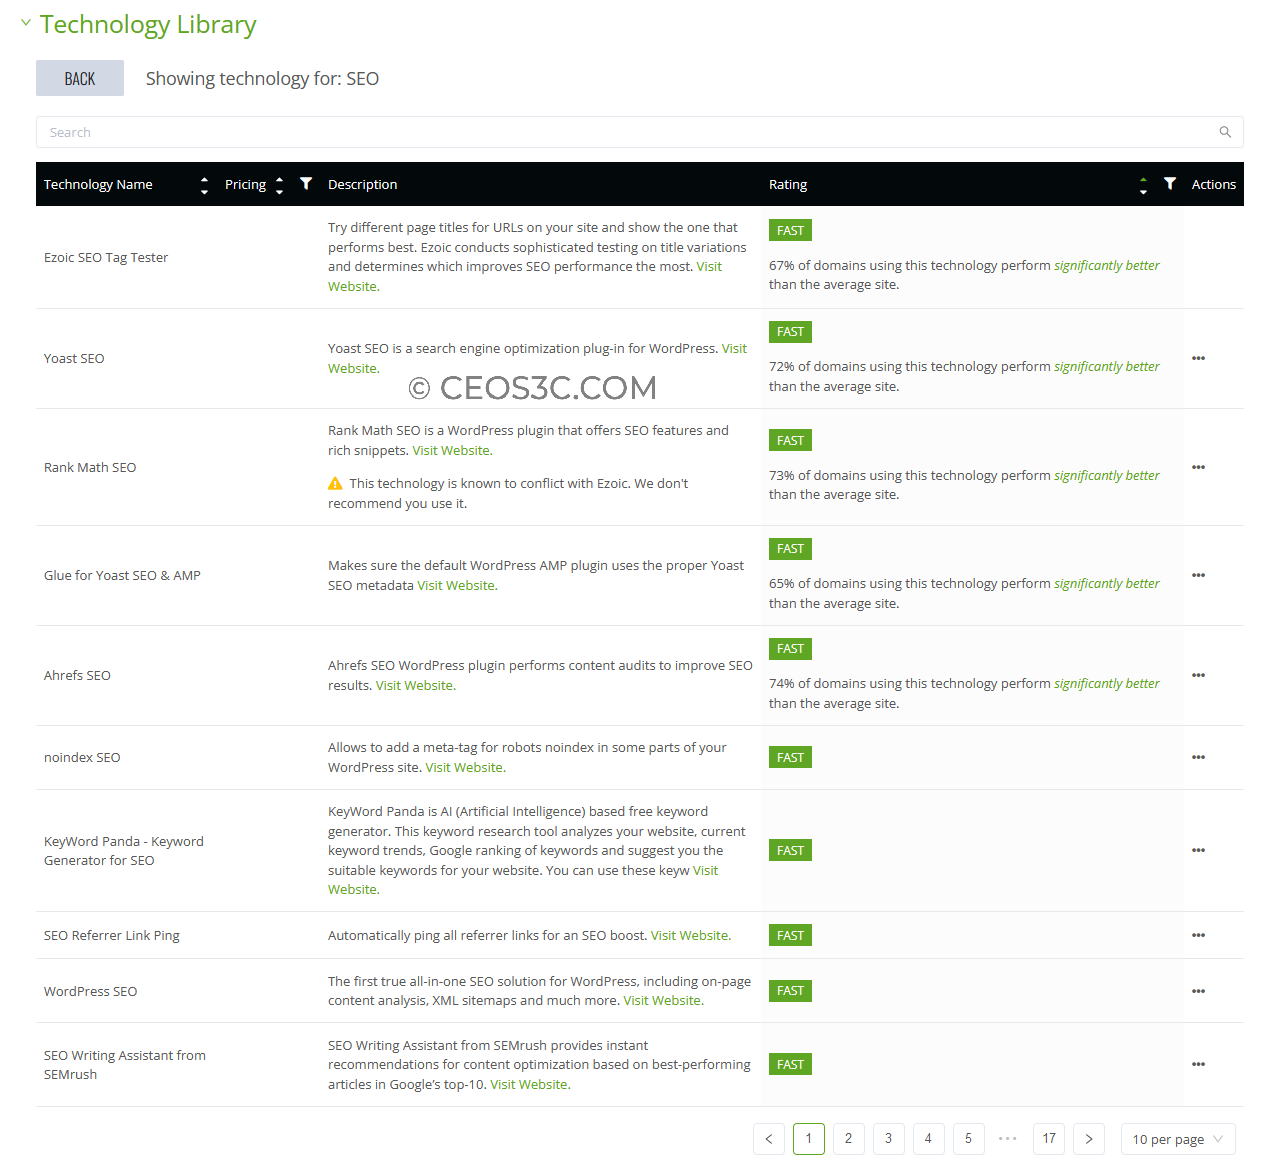Visit Website link for Ezoic SEO Tag Tester
Image resolution: width=1274 pixels, height=1174 pixels.
coord(709,267)
